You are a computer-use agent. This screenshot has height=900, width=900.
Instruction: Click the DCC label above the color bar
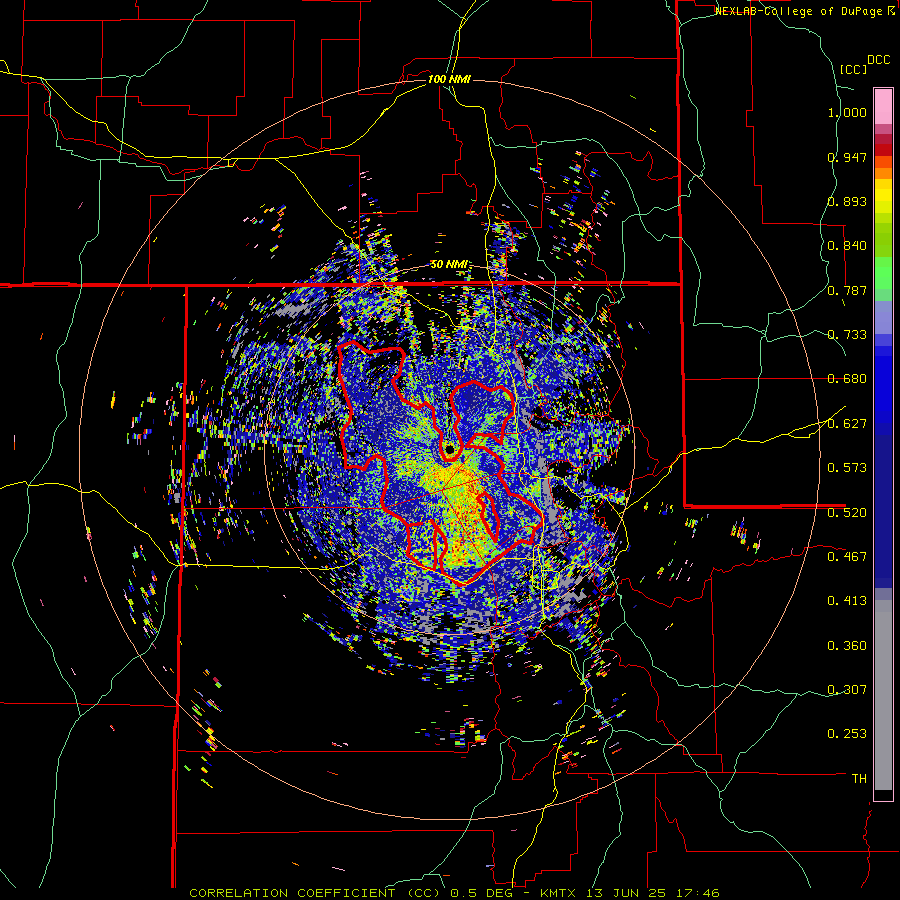[879, 60]
